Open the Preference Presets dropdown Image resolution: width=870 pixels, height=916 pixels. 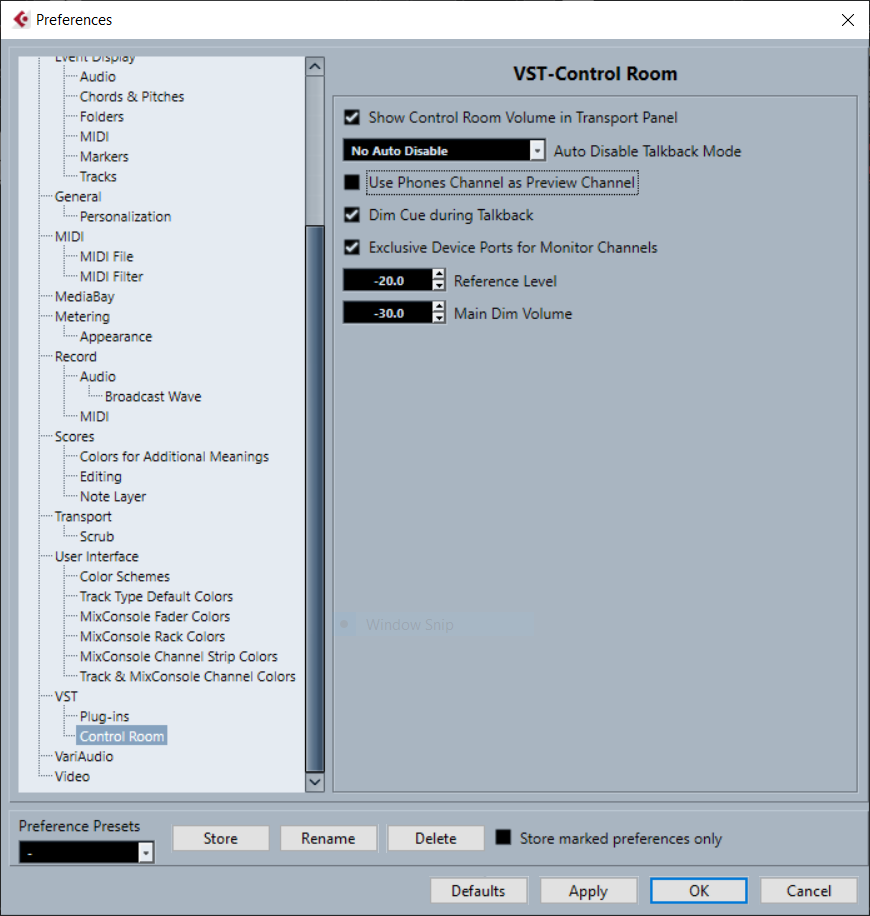[86, 852]
